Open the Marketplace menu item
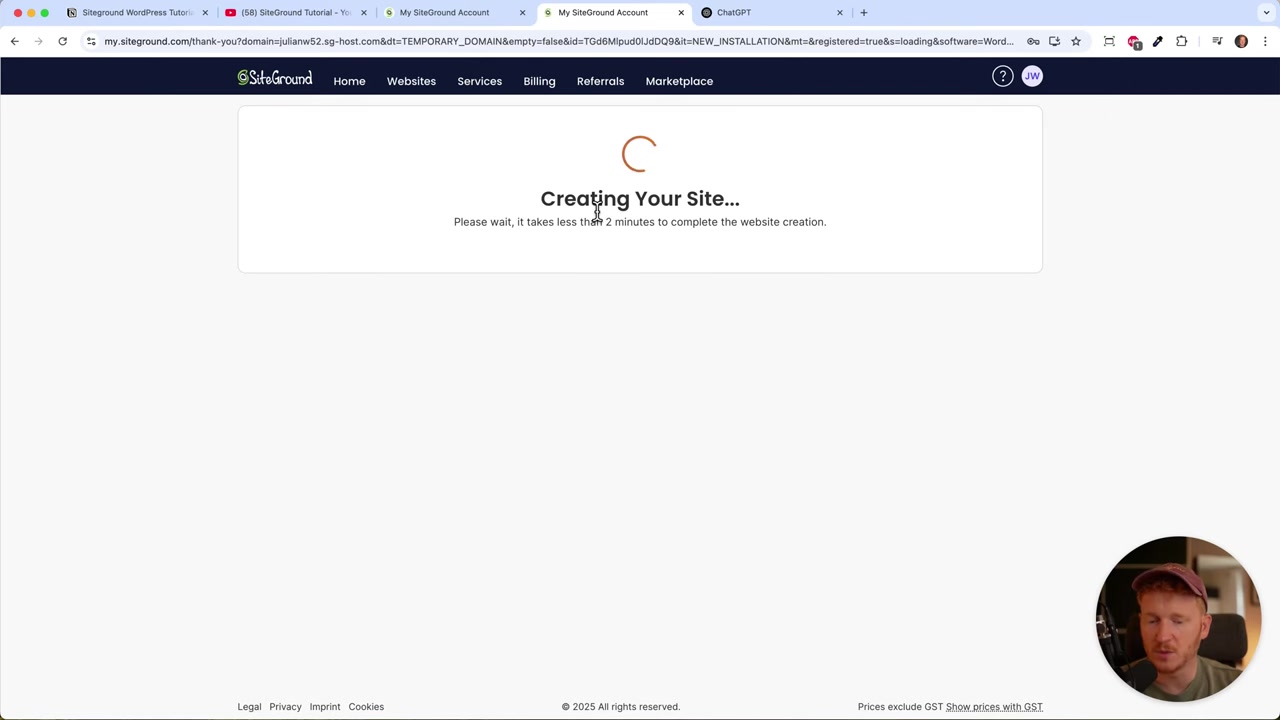 click(679, 81)
